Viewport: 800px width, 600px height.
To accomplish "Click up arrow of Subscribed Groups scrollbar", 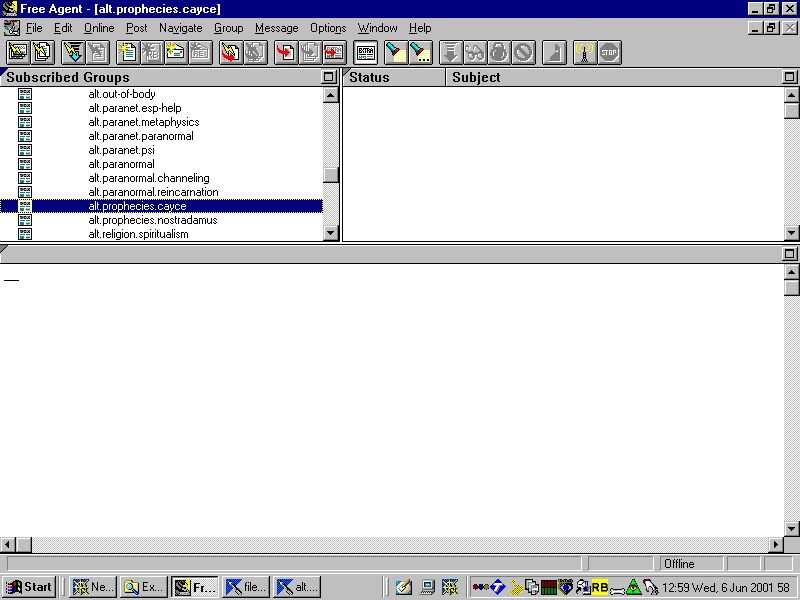I will [331, 95].
